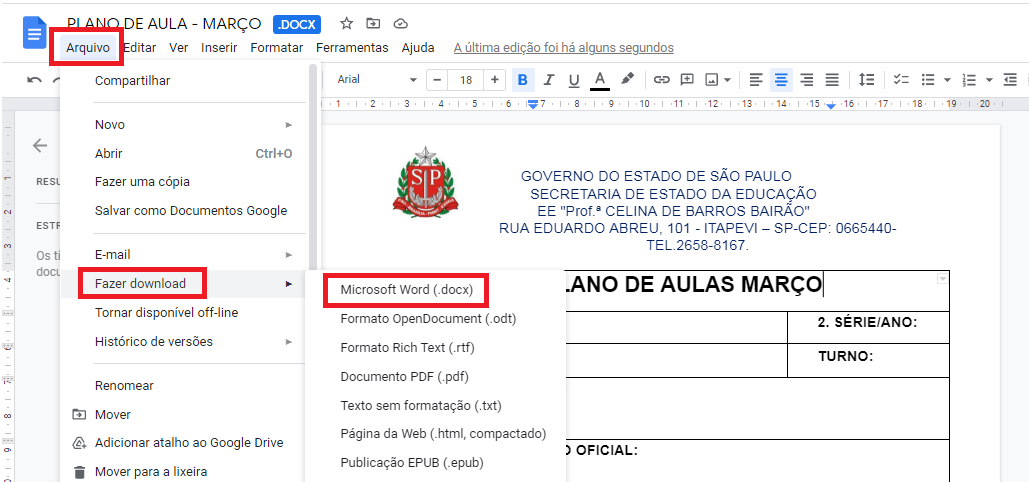Click the decrease indent icon
Viewport: 1029px width, 482px height.
(x=1011, y=80)
